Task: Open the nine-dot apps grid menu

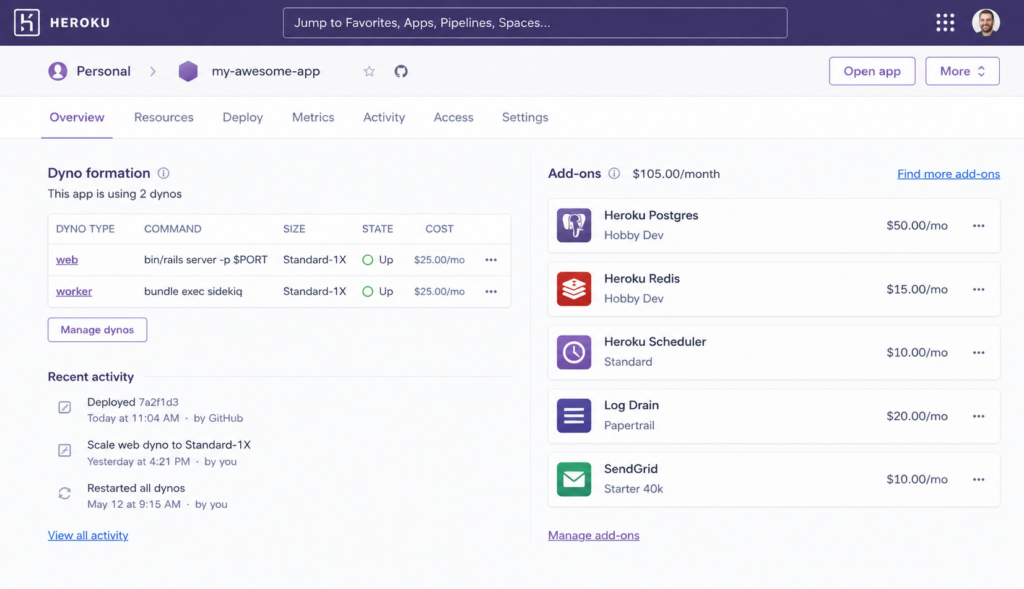Action: (x=944, y=22)
